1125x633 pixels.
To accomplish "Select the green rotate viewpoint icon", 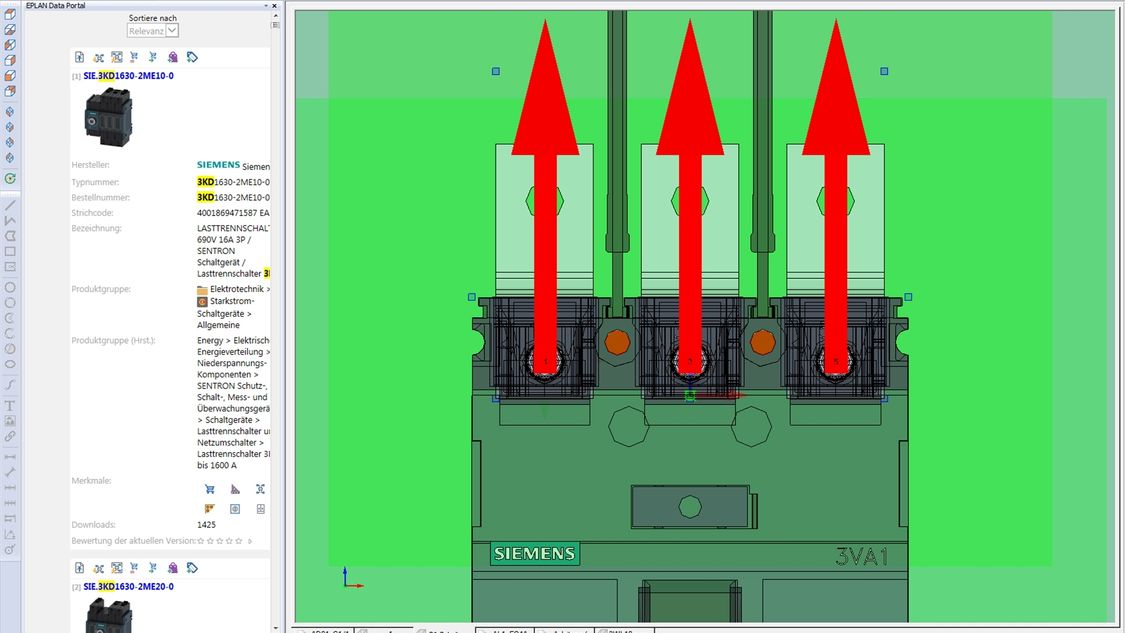I will pyautogui.click(x=10, y=179).
